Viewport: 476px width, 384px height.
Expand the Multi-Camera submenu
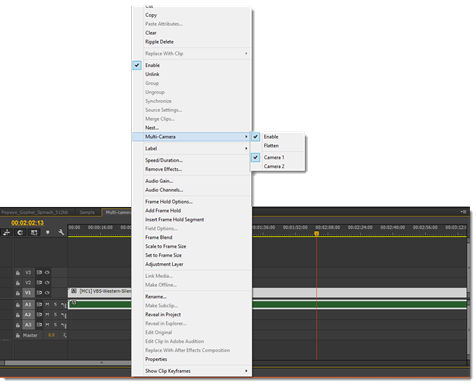[x=191, y=137]
